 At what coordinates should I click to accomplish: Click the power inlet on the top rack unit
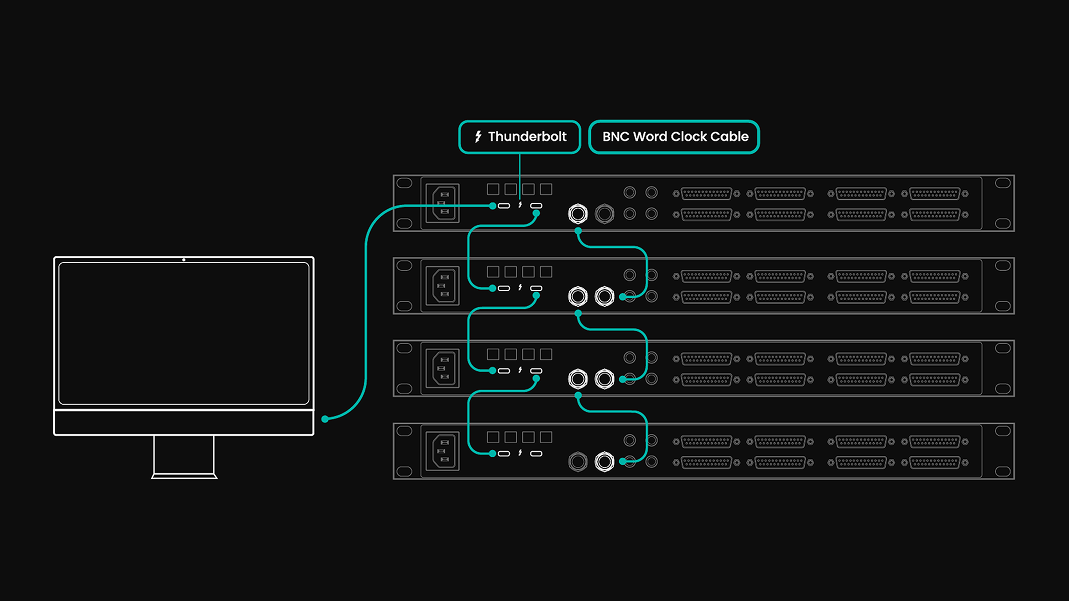[x=442, y=203]
